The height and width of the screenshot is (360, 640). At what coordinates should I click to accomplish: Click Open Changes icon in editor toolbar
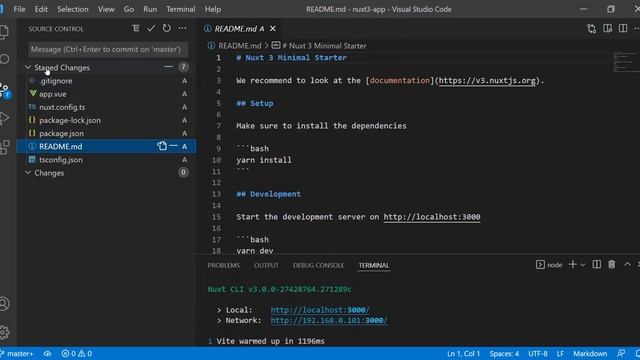pyautogui.click(x=591, y=29)
